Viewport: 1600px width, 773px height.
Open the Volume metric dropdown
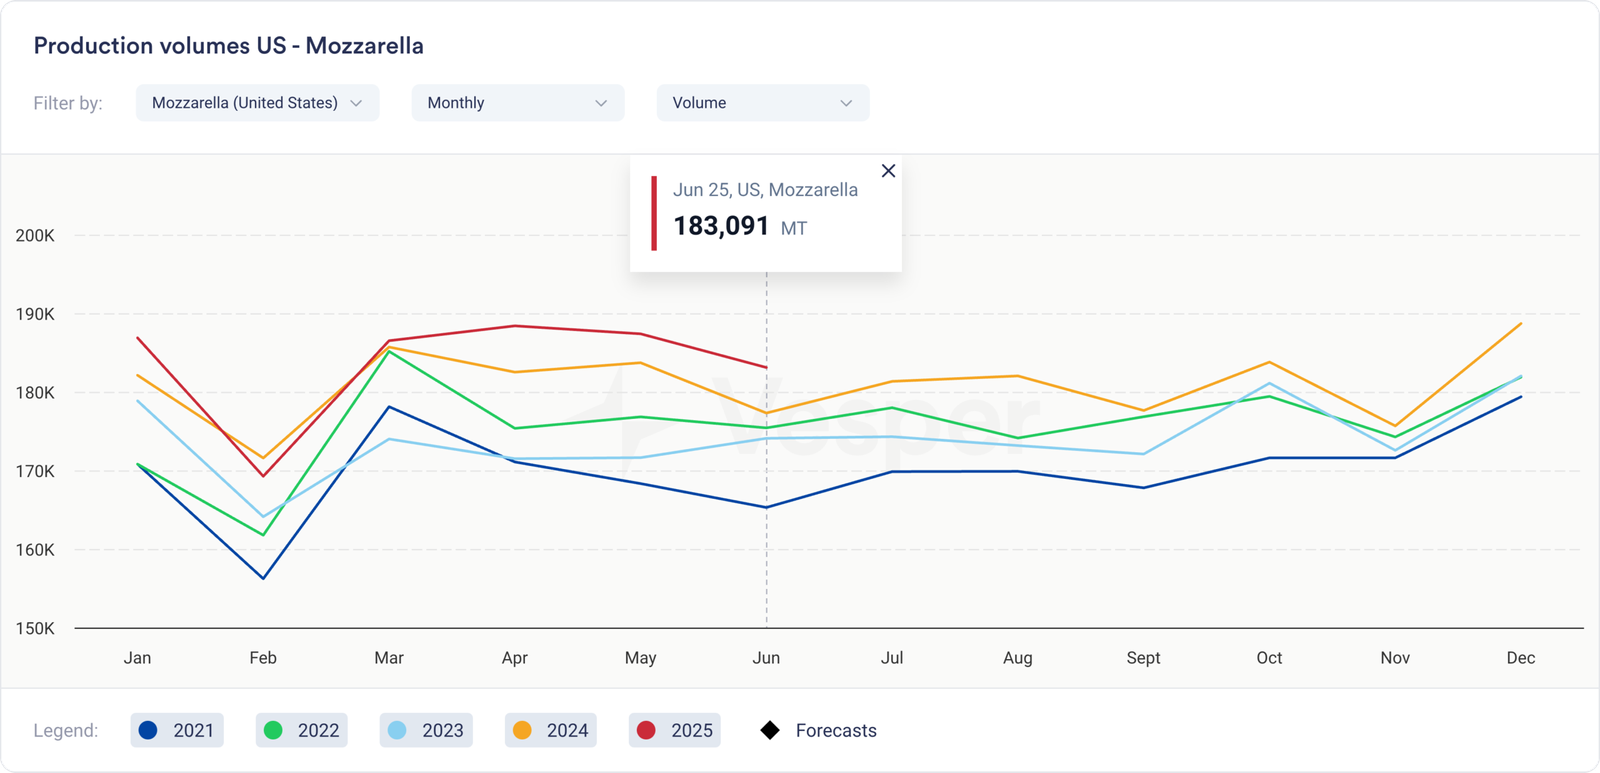pos(762,103)
